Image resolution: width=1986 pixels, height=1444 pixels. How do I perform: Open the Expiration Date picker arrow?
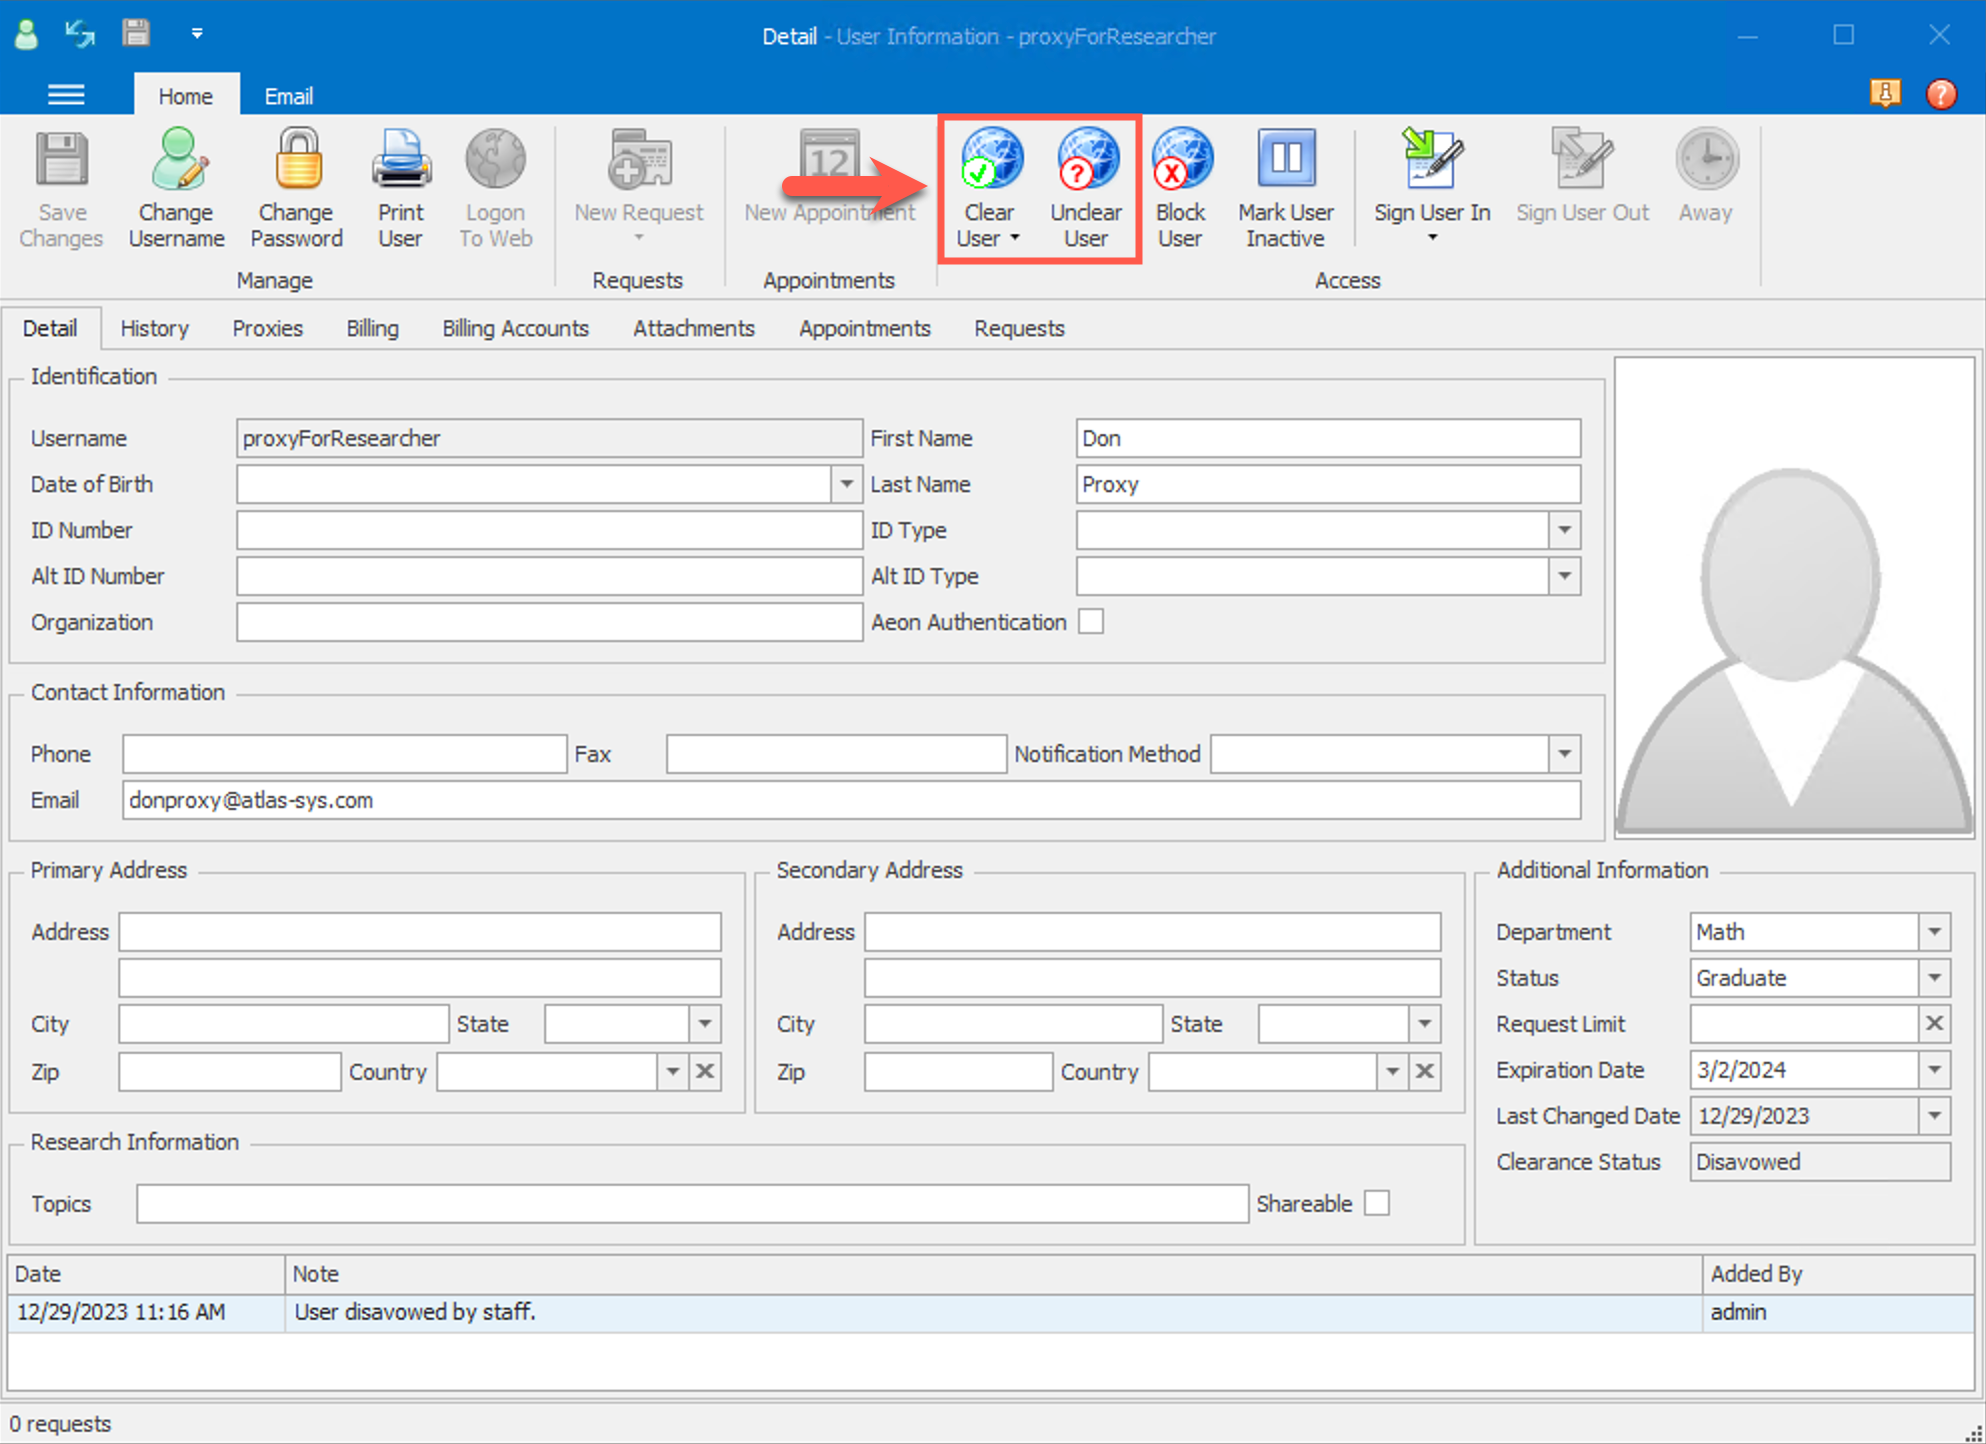1934,1070
